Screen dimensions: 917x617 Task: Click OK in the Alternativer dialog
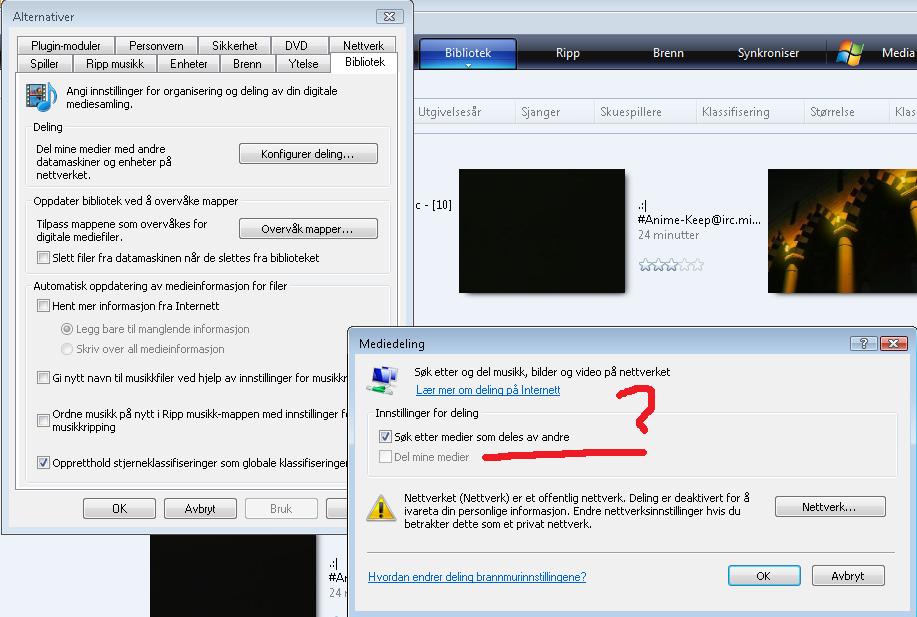point(119,509)
